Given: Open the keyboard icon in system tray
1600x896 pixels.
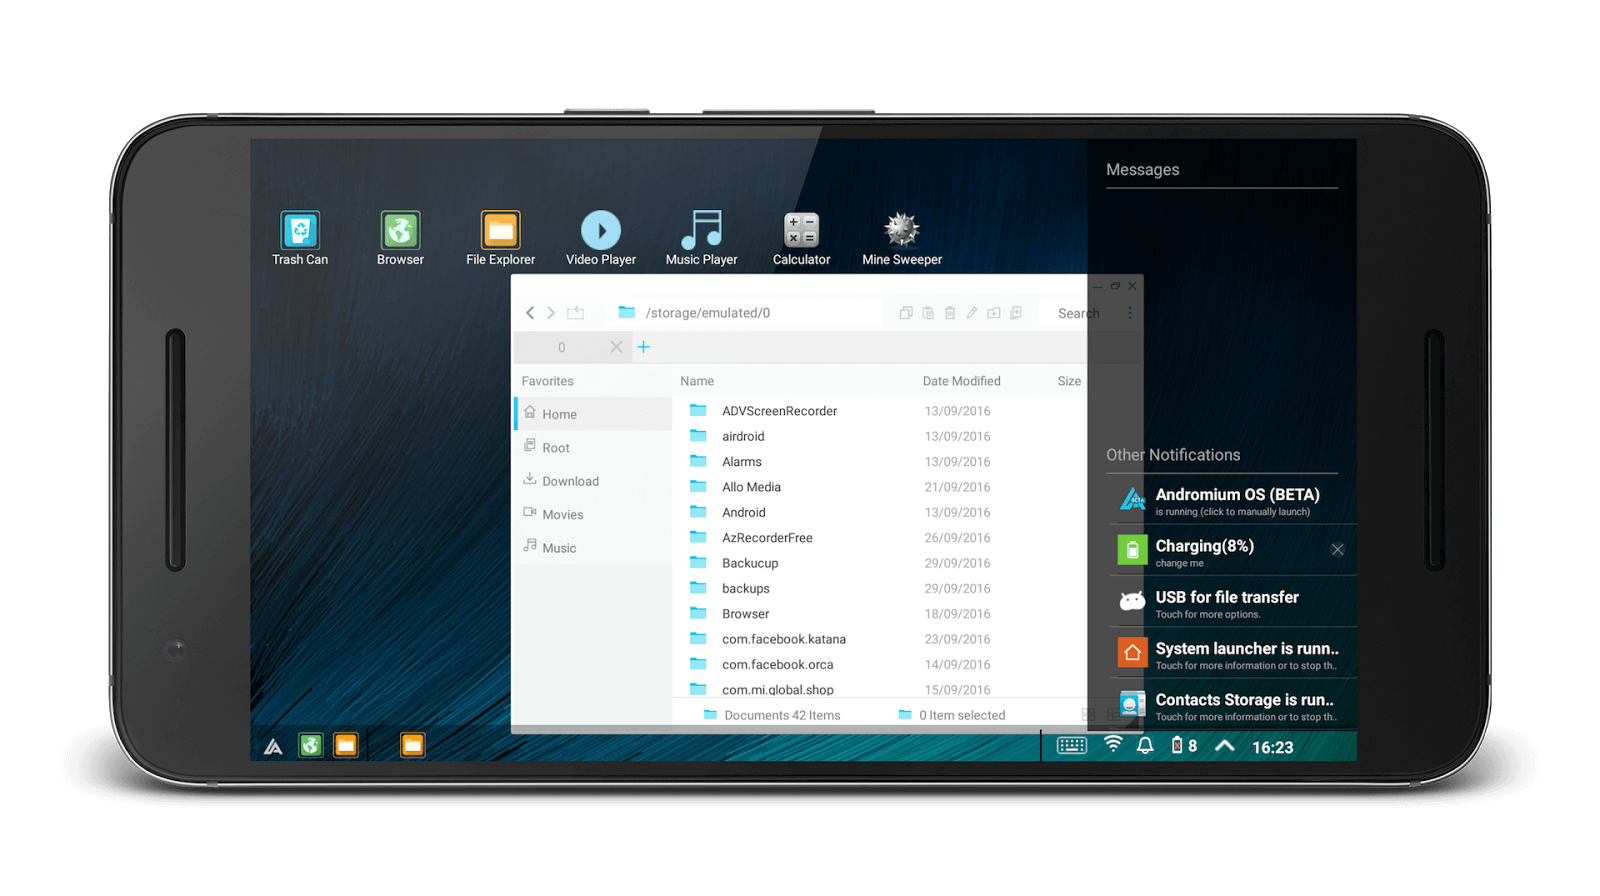Looking at the screenshot, I should 1072,746.
